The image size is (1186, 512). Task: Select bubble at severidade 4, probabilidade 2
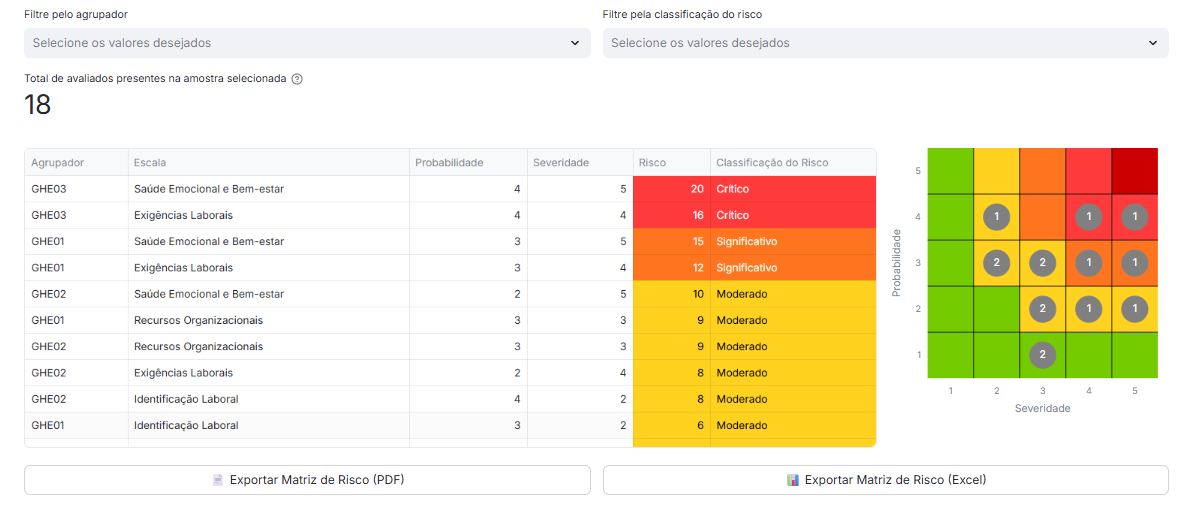(1088, 308)
